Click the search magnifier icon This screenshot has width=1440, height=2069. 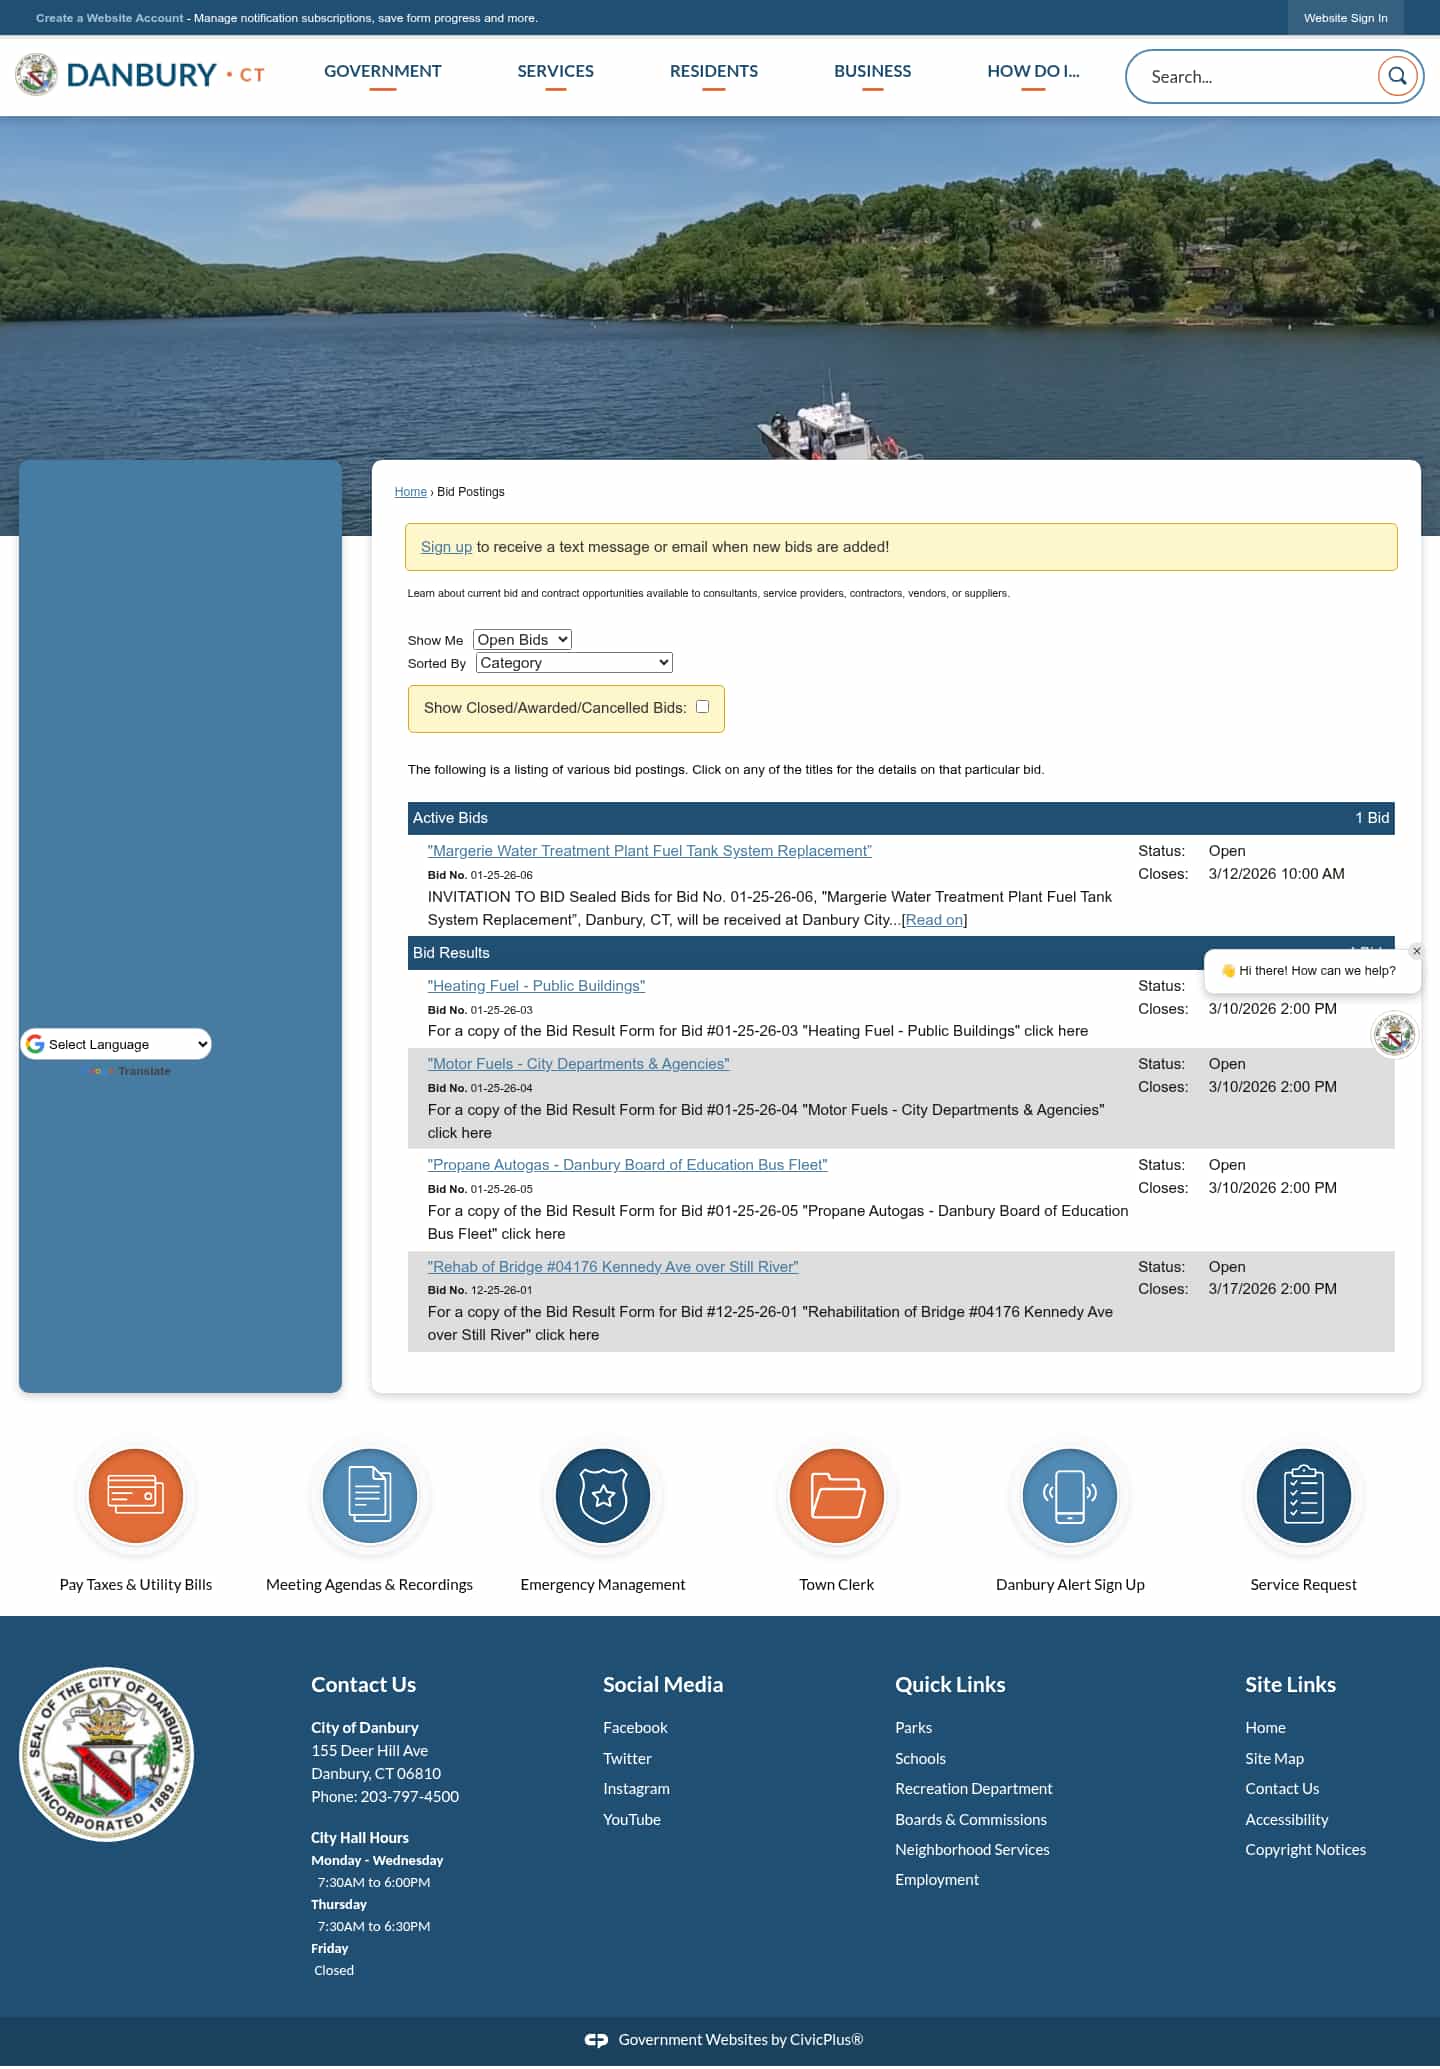[x=1397, y=76]
